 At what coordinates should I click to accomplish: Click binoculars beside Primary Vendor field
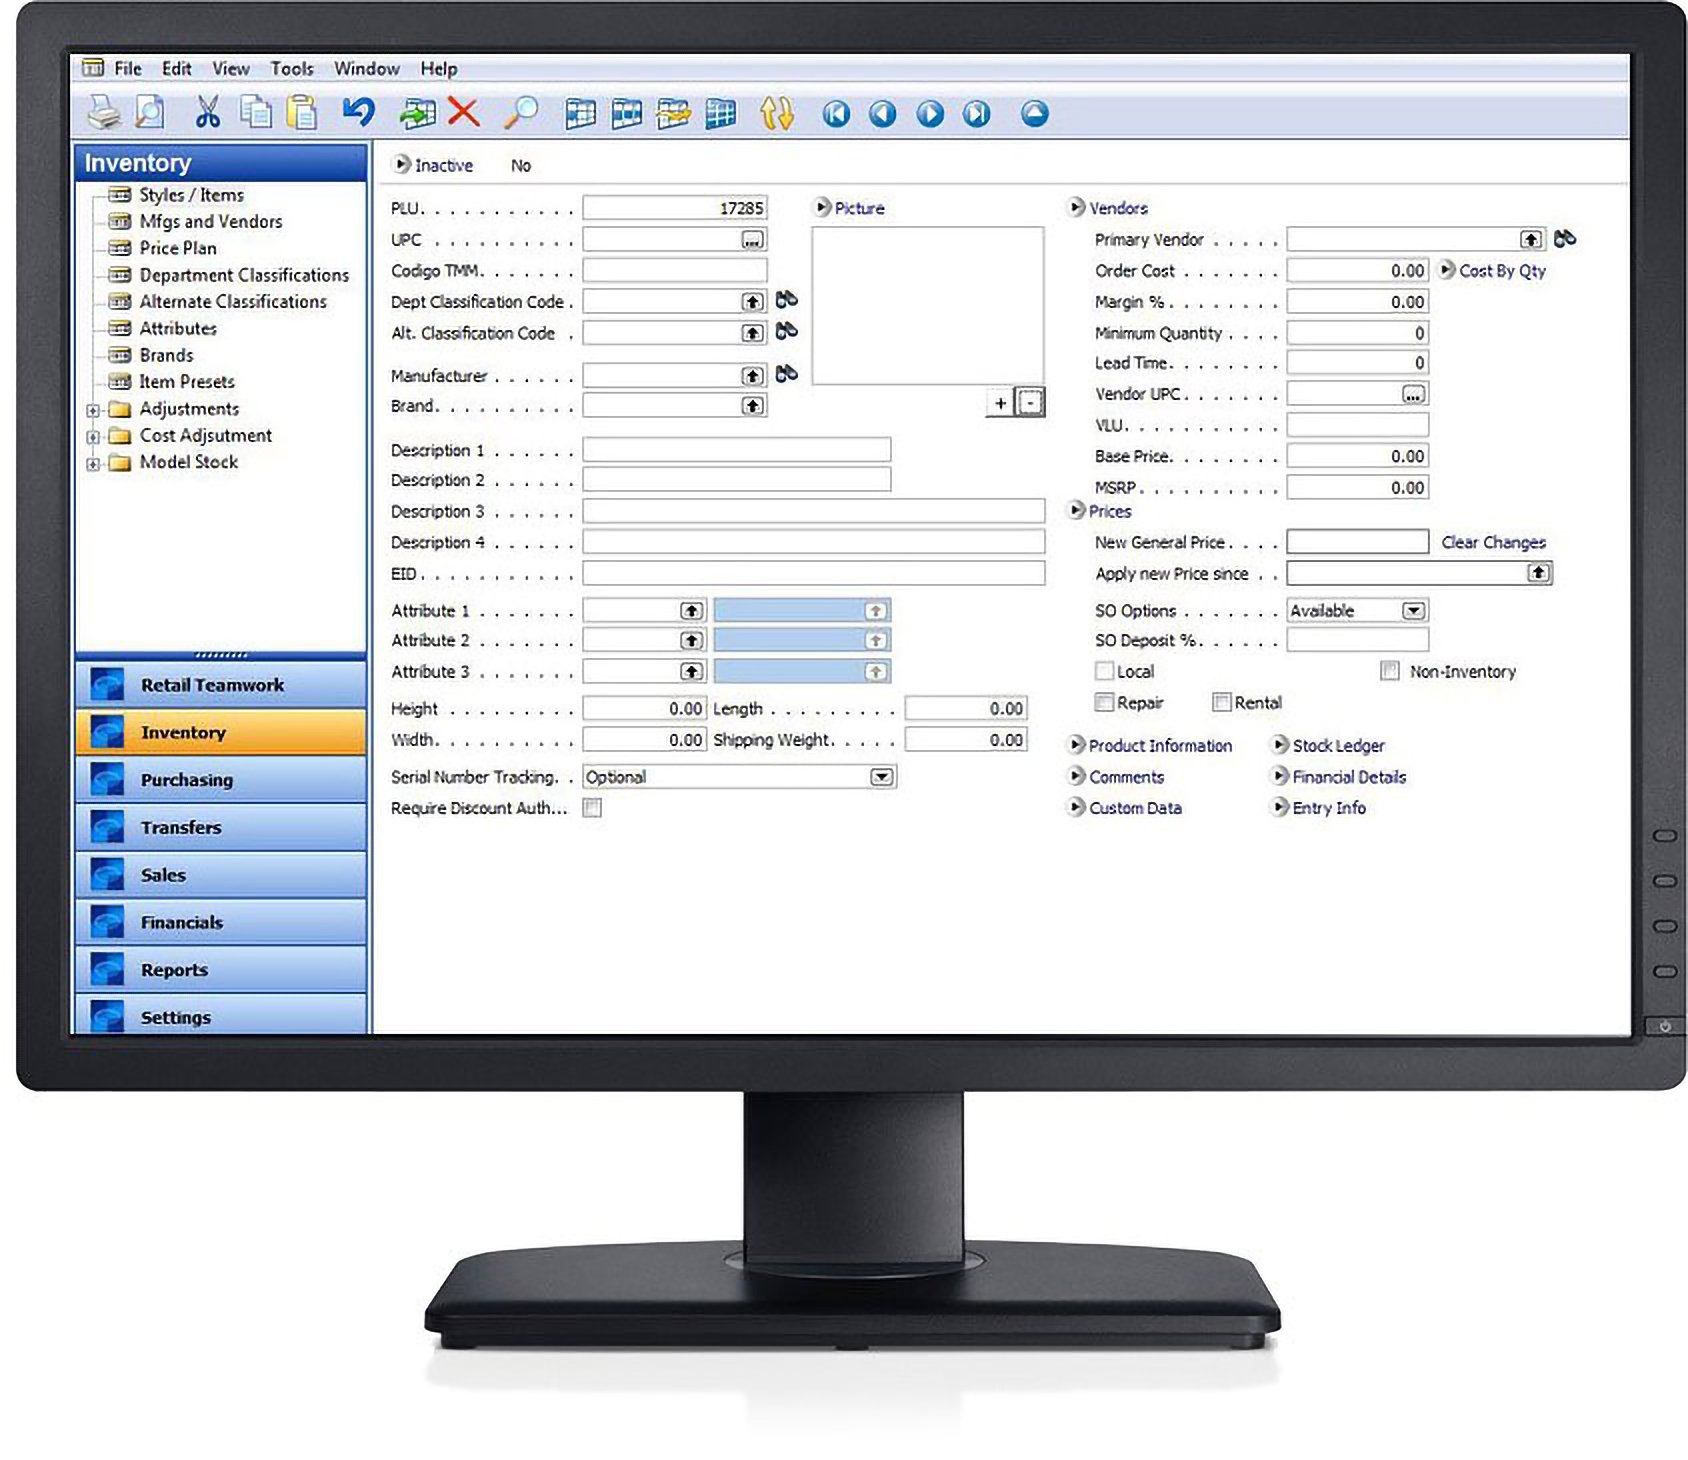tap(1565, 238)
